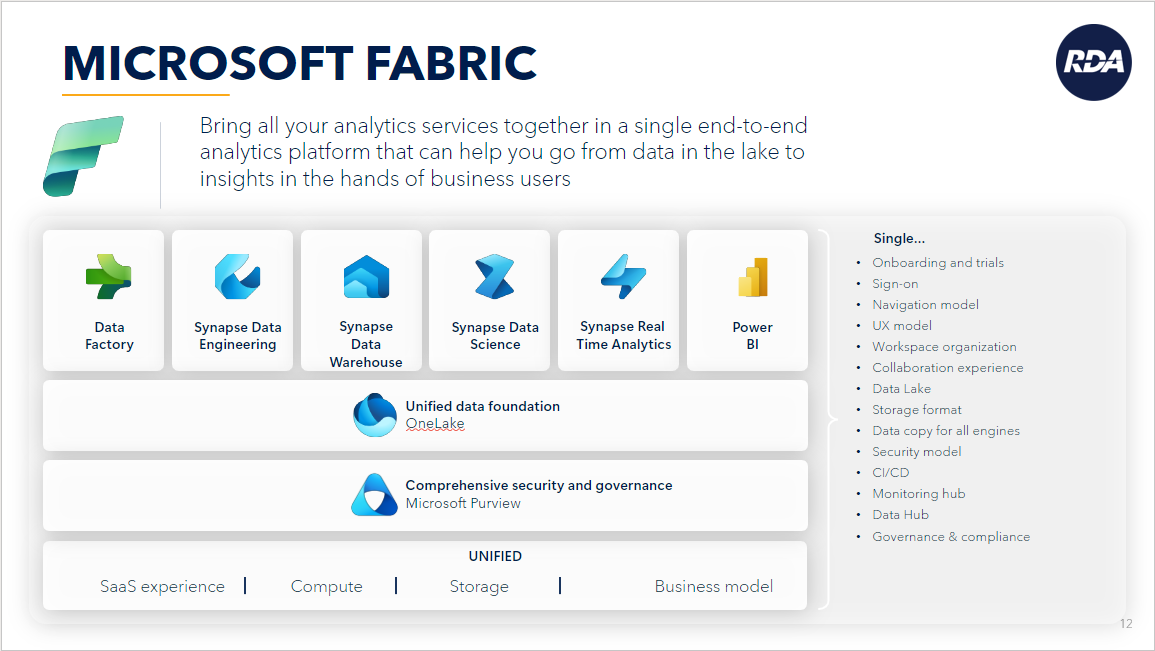The image size is (1155, 651).
Task: Select the Data Factory icon
Action: (103, 275)
